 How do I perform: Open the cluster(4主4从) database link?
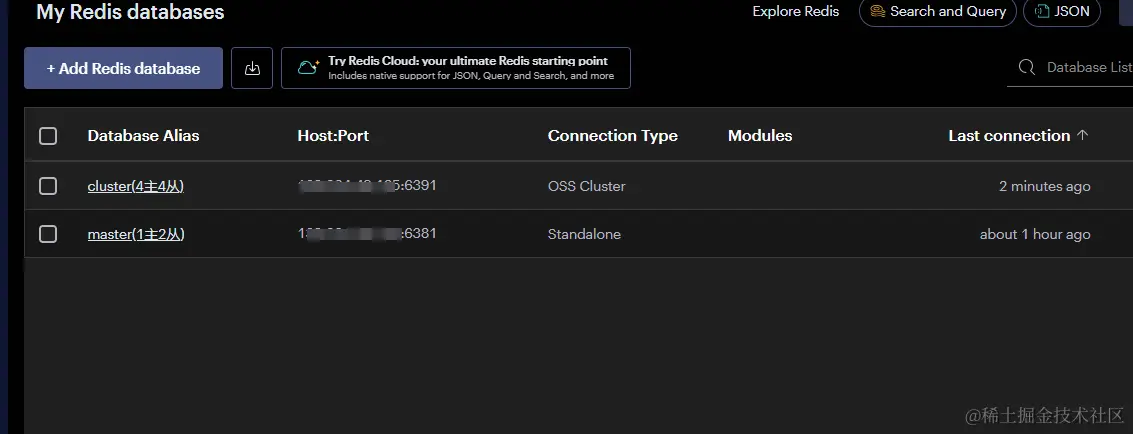pos(136,186)
